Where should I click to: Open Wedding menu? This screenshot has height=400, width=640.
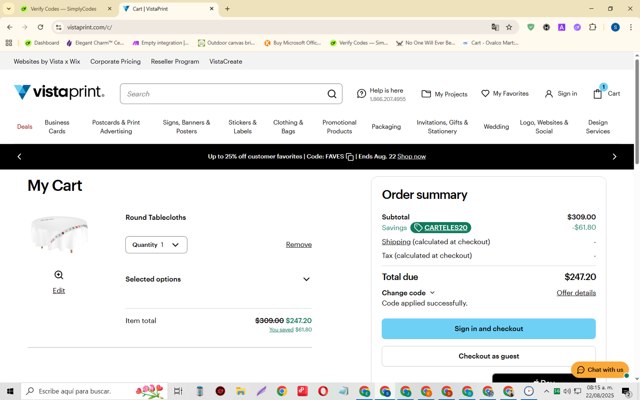point(496,127)
